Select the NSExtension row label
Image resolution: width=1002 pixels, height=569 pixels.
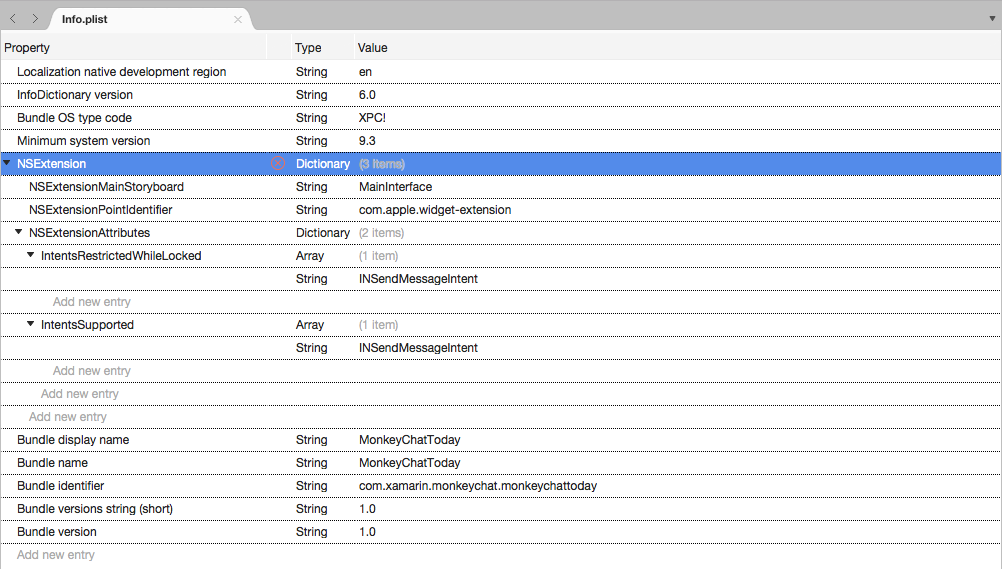click(51, 164)
